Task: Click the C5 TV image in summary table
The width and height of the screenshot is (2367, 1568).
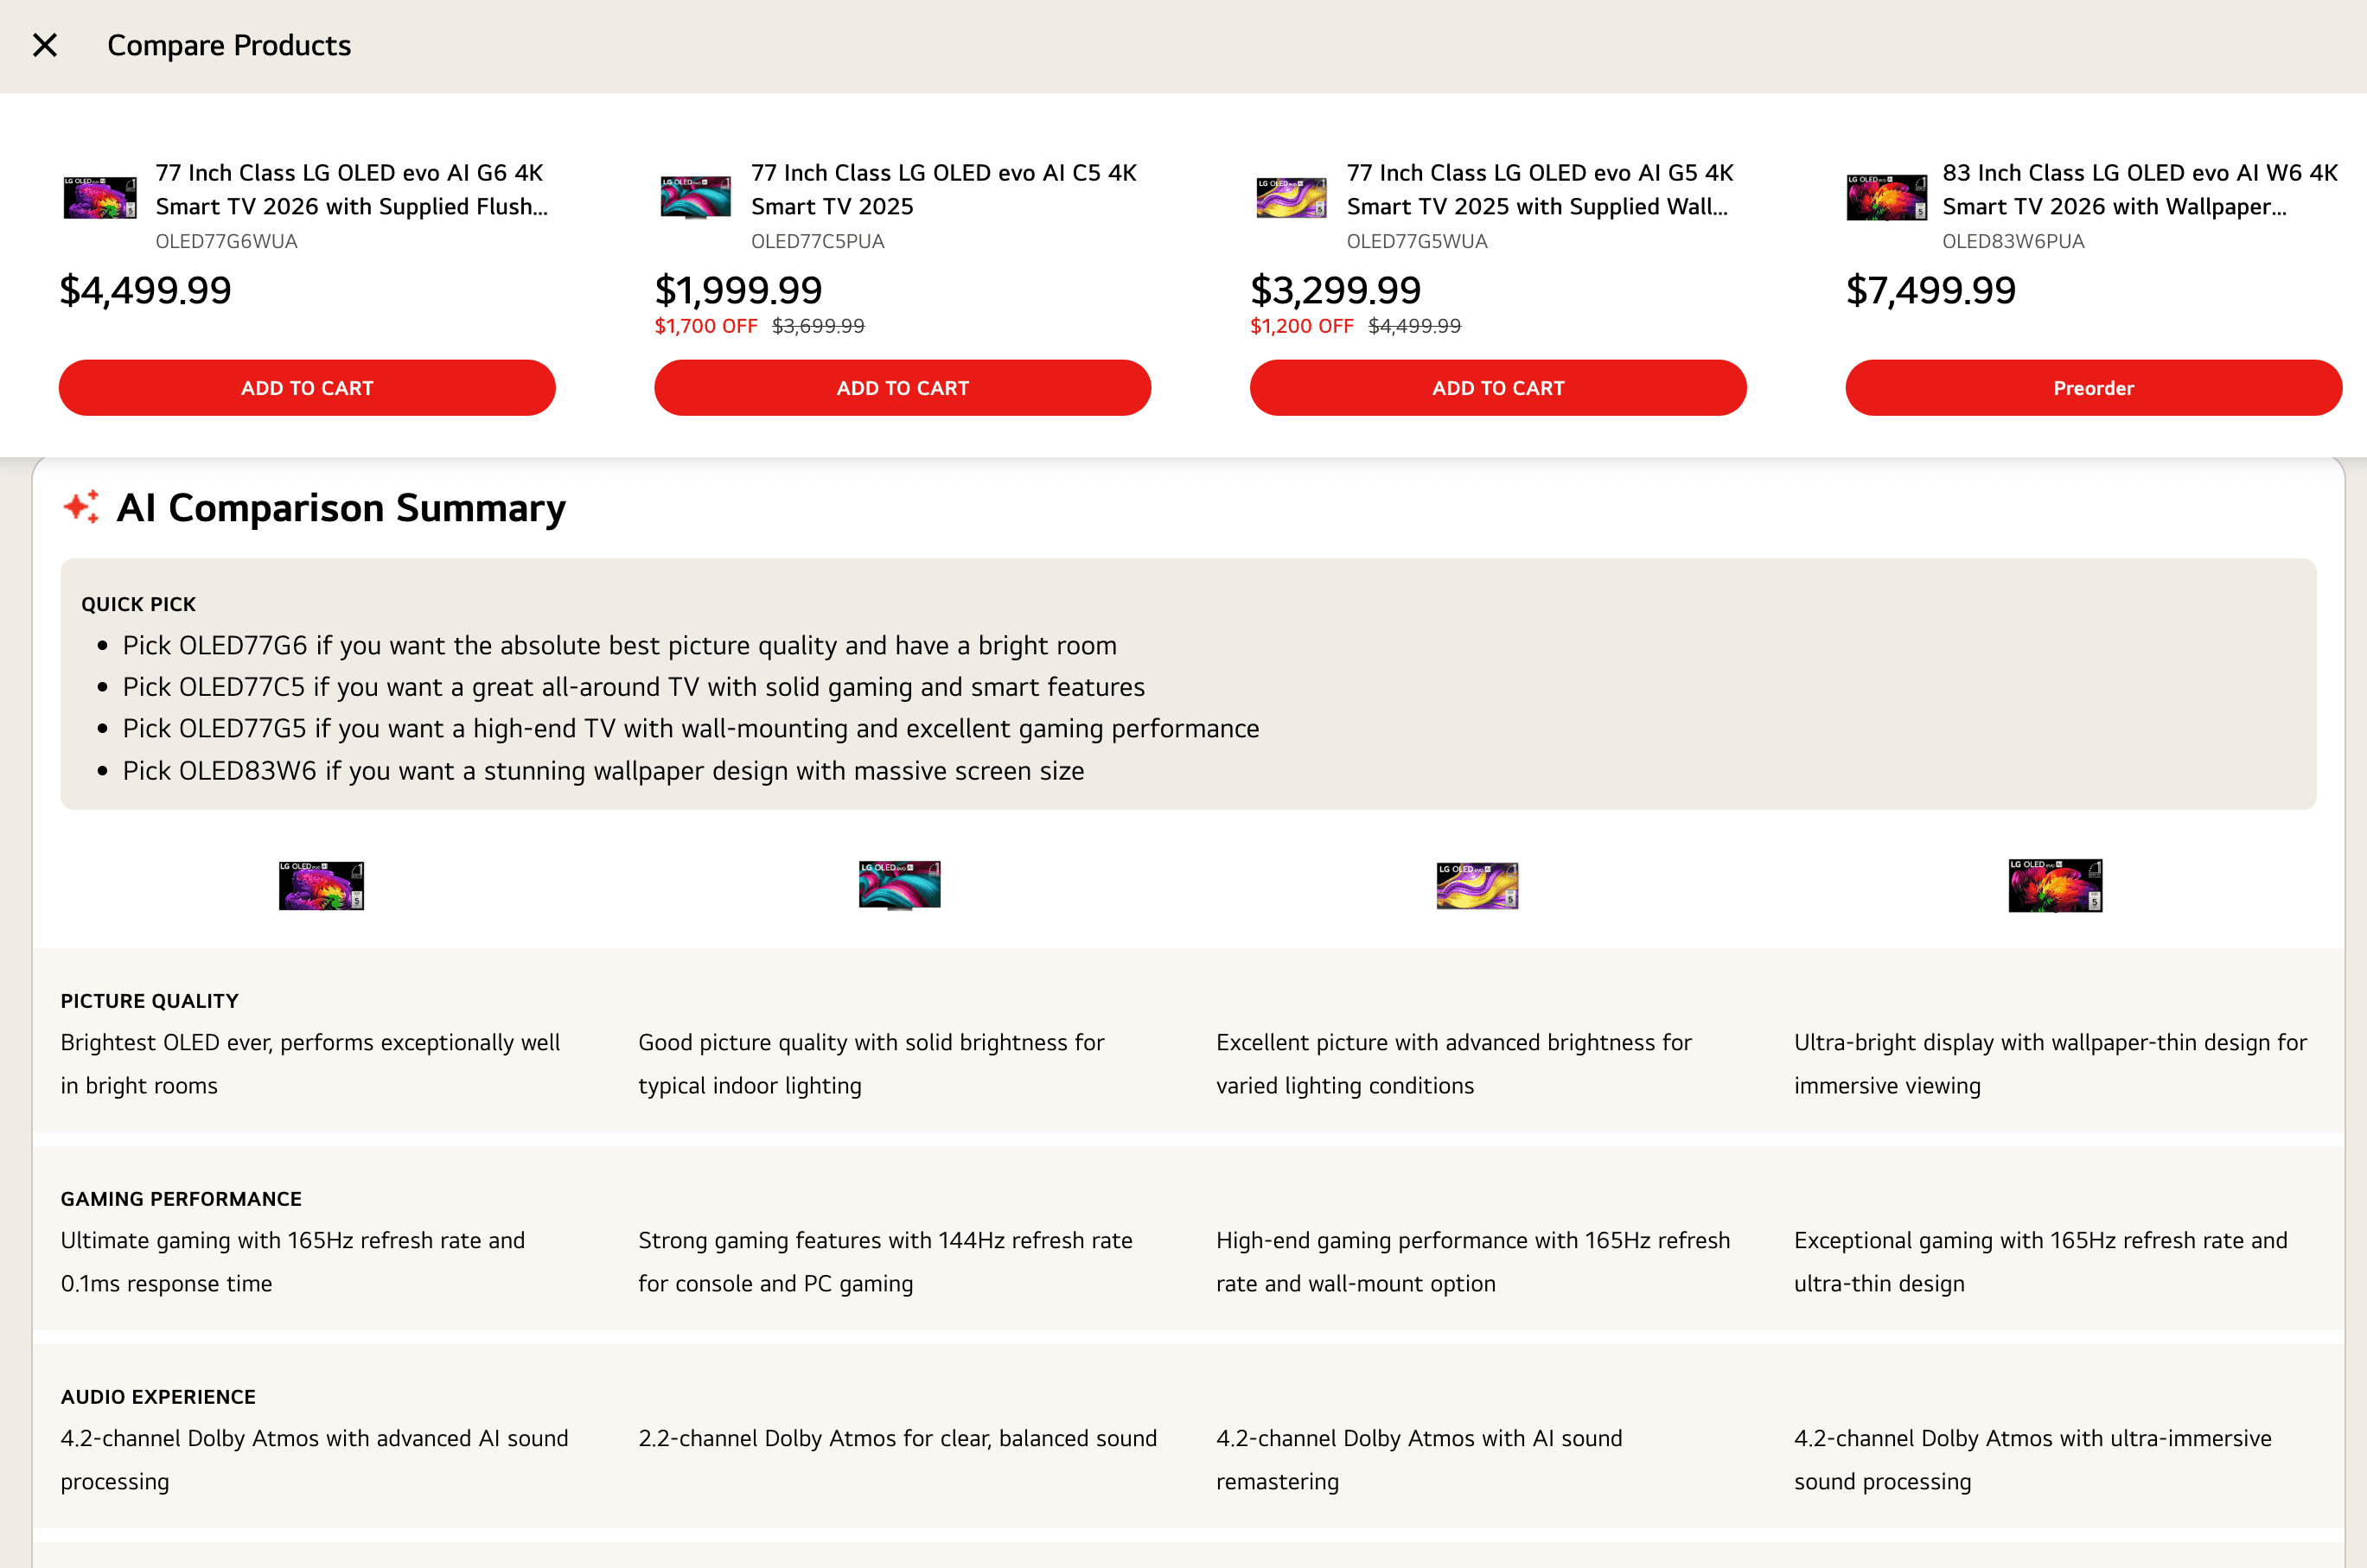Action: 899,885
